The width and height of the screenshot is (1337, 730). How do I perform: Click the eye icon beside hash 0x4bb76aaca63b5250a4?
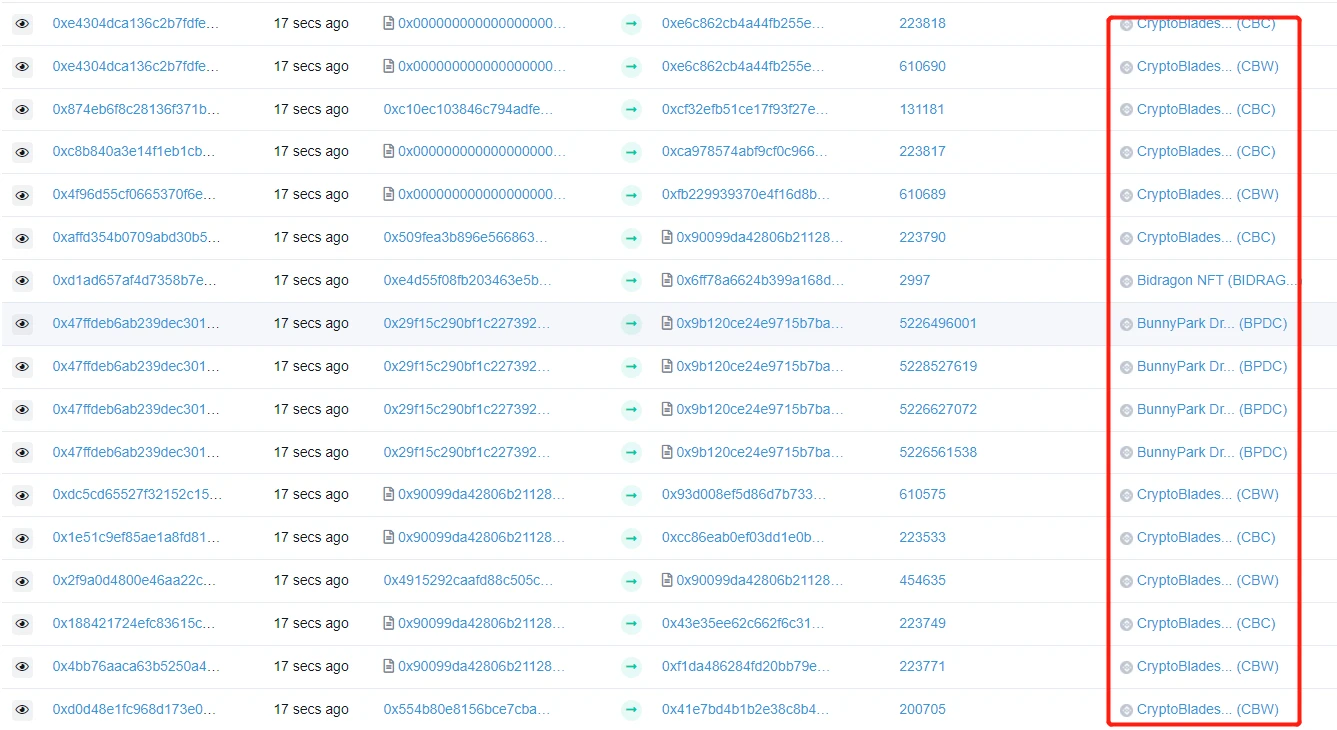22,667
